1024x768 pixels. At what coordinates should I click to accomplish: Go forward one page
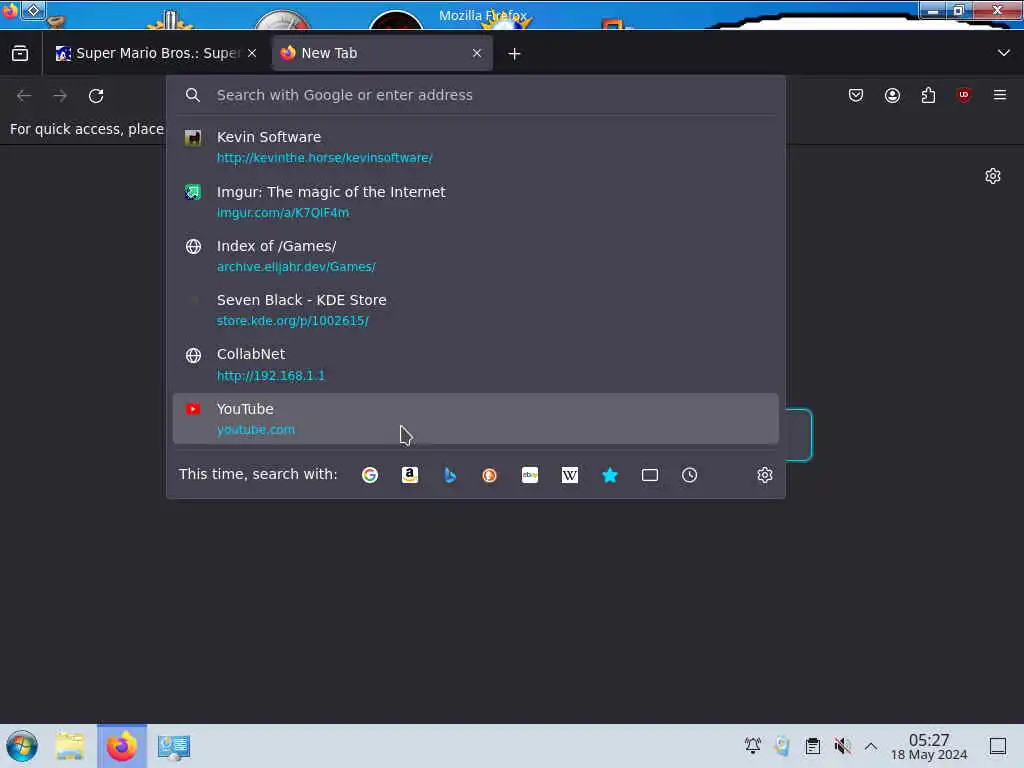[60, 96]
